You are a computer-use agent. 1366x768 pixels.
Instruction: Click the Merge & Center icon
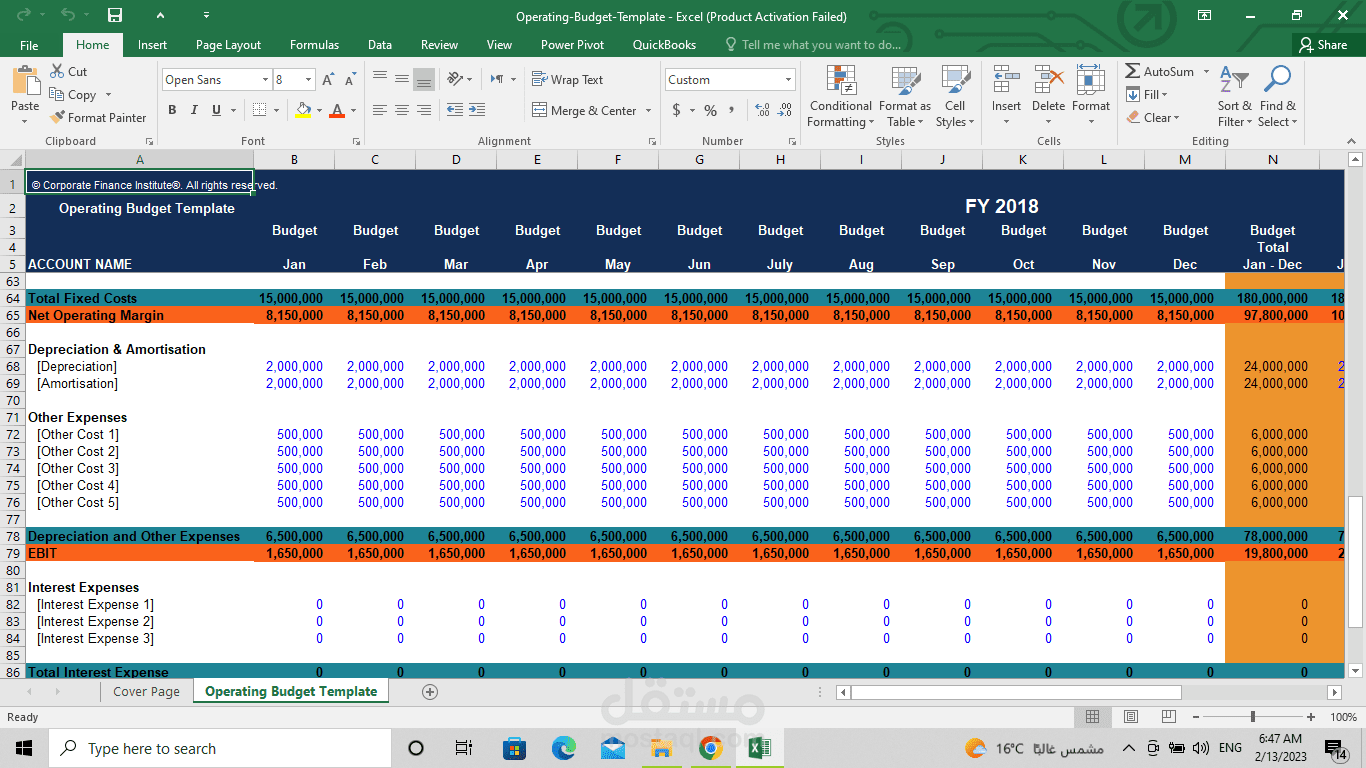point(539,111)
